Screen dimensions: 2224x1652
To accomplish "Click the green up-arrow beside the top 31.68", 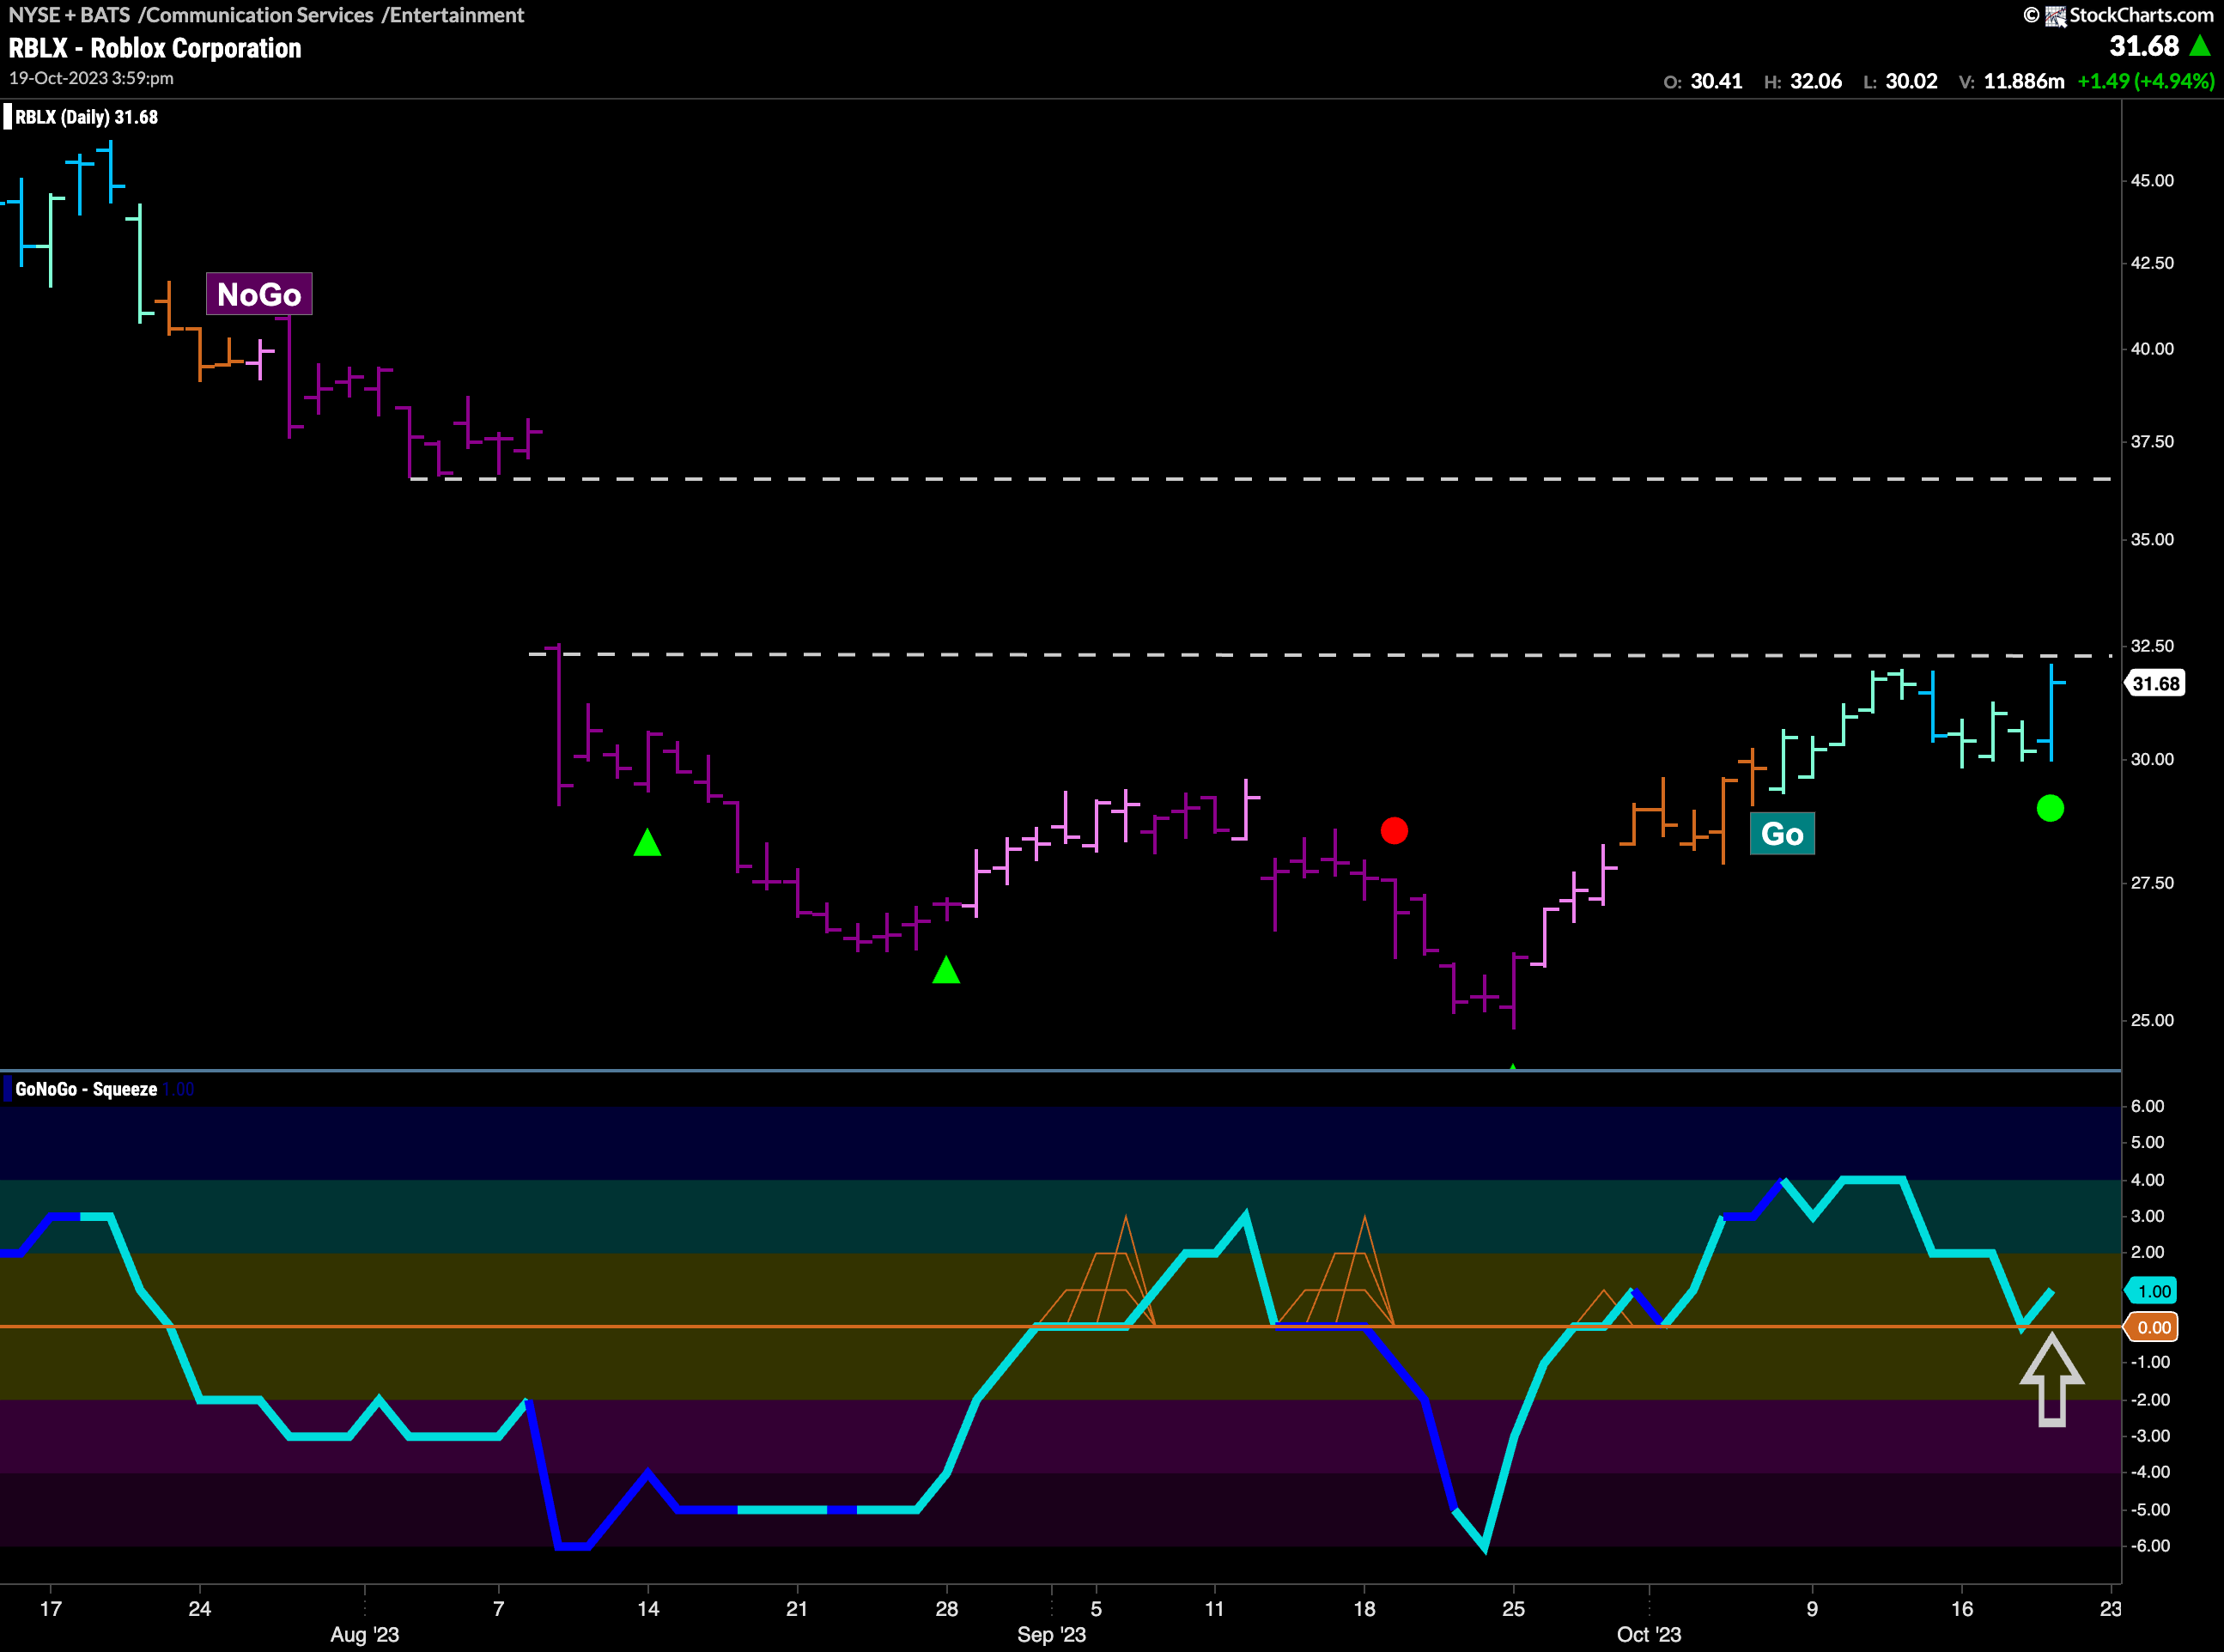I will 2200,46.
